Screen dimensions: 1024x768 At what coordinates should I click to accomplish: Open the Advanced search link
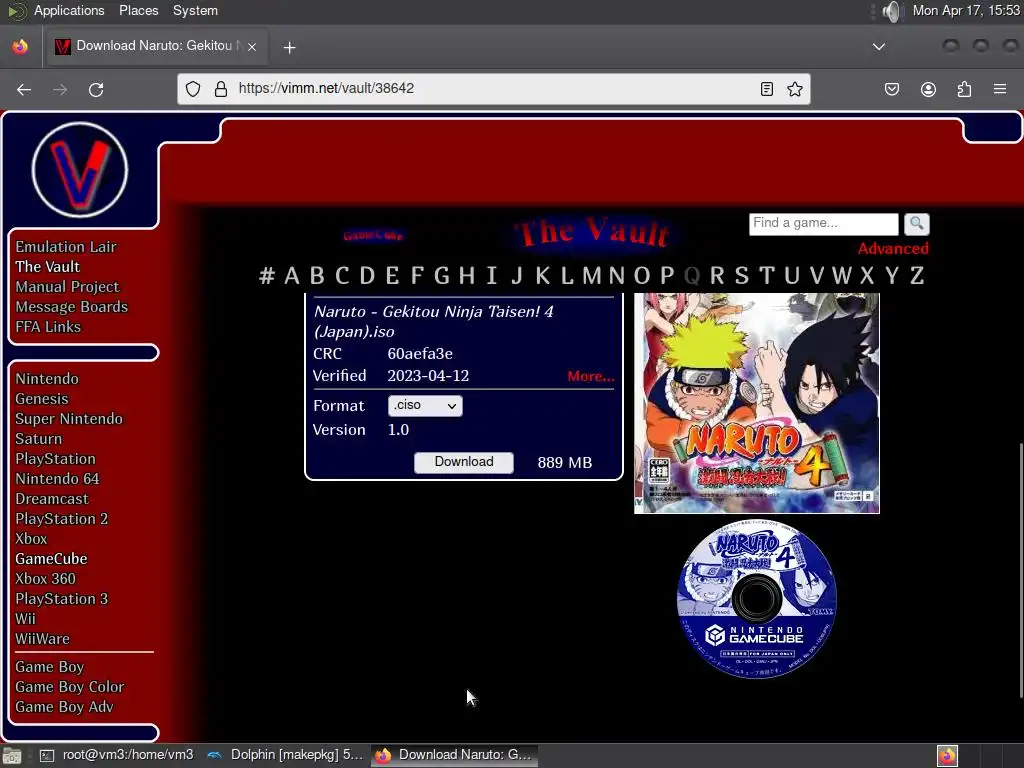coord(893,248)
